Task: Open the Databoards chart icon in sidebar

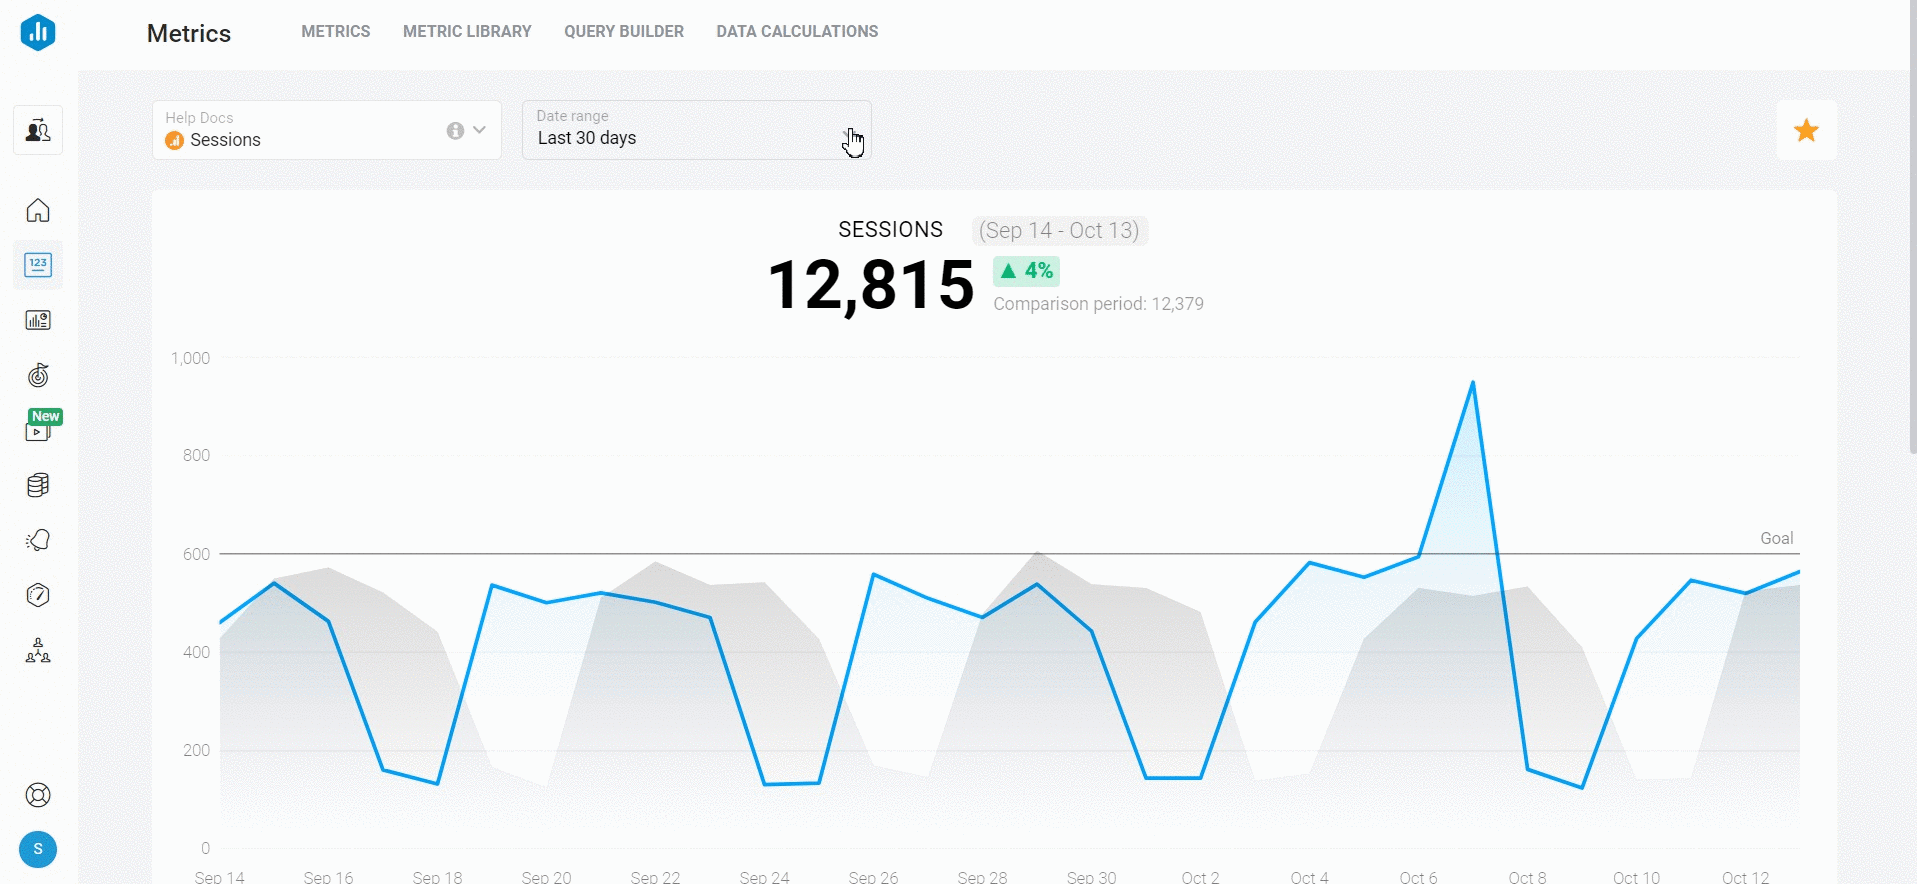Action: pyautogui.click(x=38, y=320)
